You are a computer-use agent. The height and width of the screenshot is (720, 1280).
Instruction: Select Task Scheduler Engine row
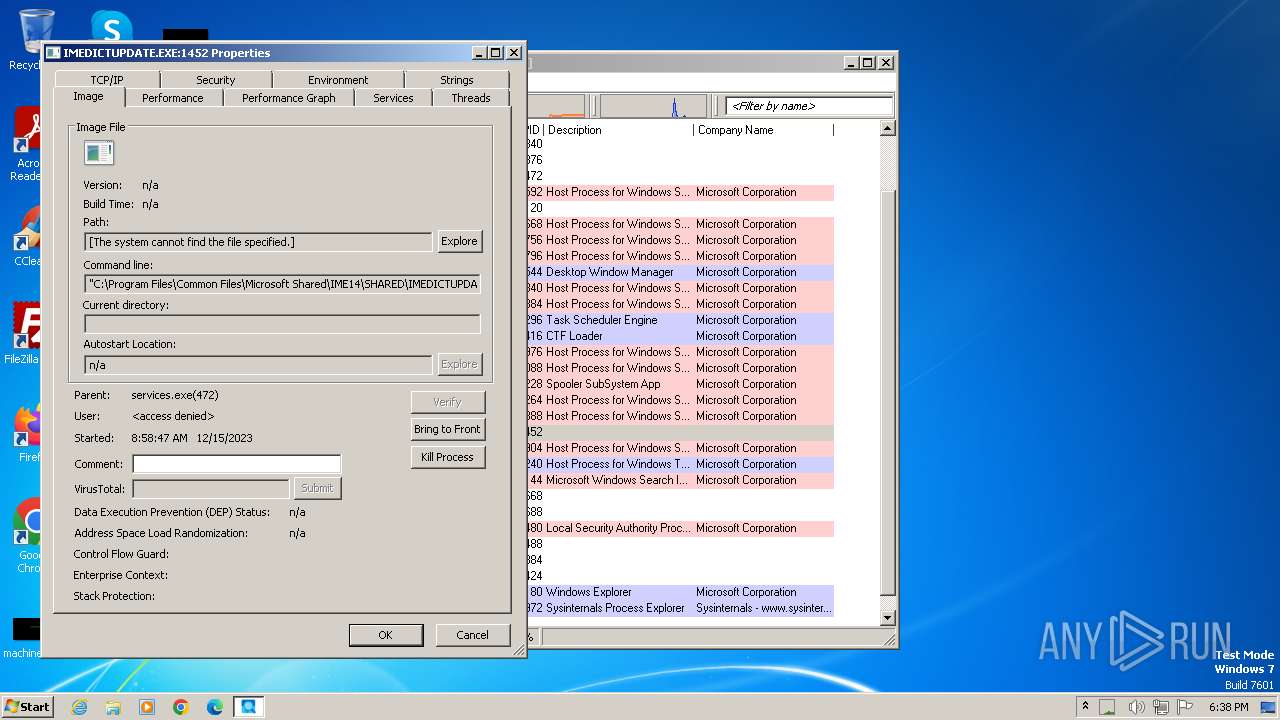pos(680,320)
